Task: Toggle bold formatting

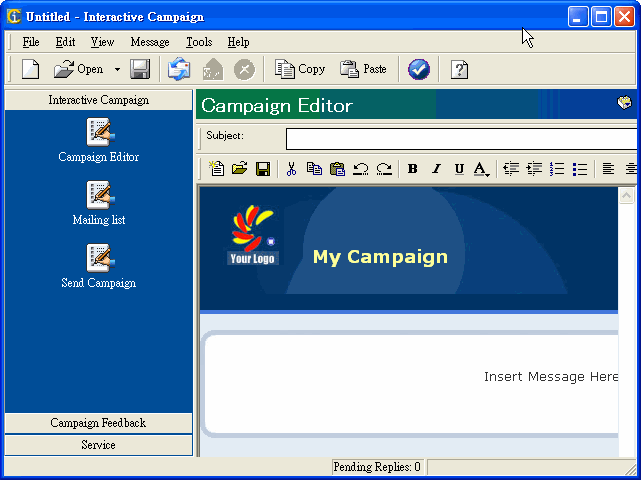Action: [412, 168]
